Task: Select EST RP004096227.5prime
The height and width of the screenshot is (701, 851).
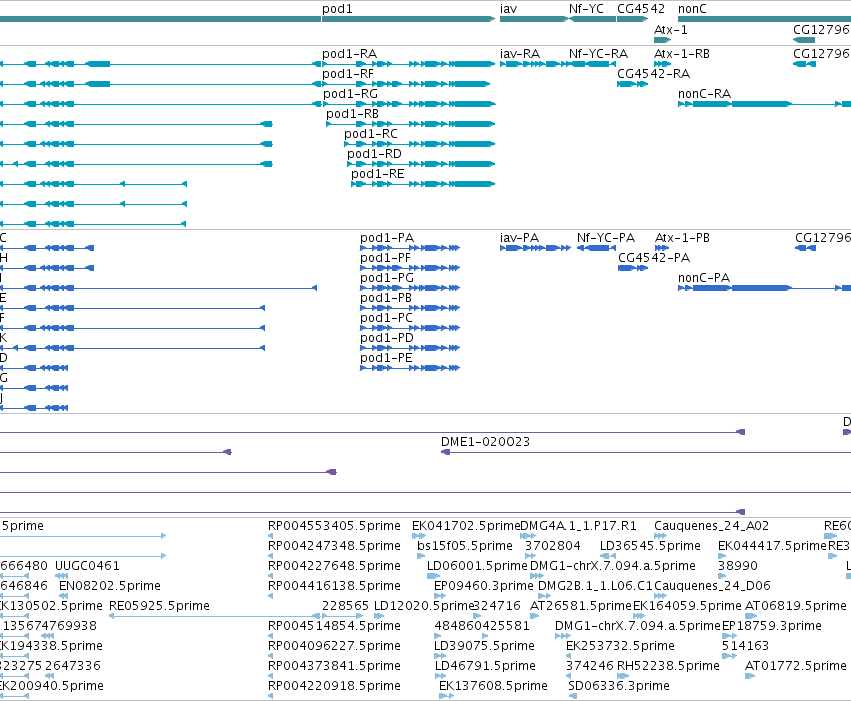Action: (334, 646)
